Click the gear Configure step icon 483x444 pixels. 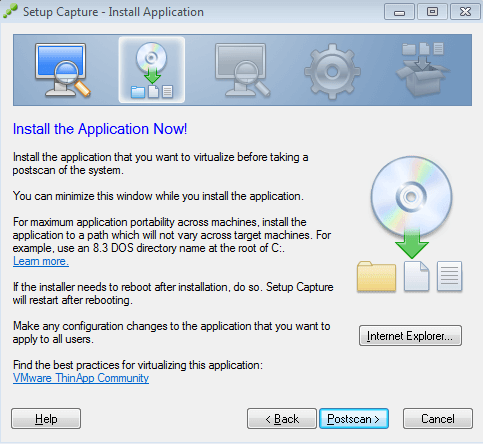(x=332, y=71)
